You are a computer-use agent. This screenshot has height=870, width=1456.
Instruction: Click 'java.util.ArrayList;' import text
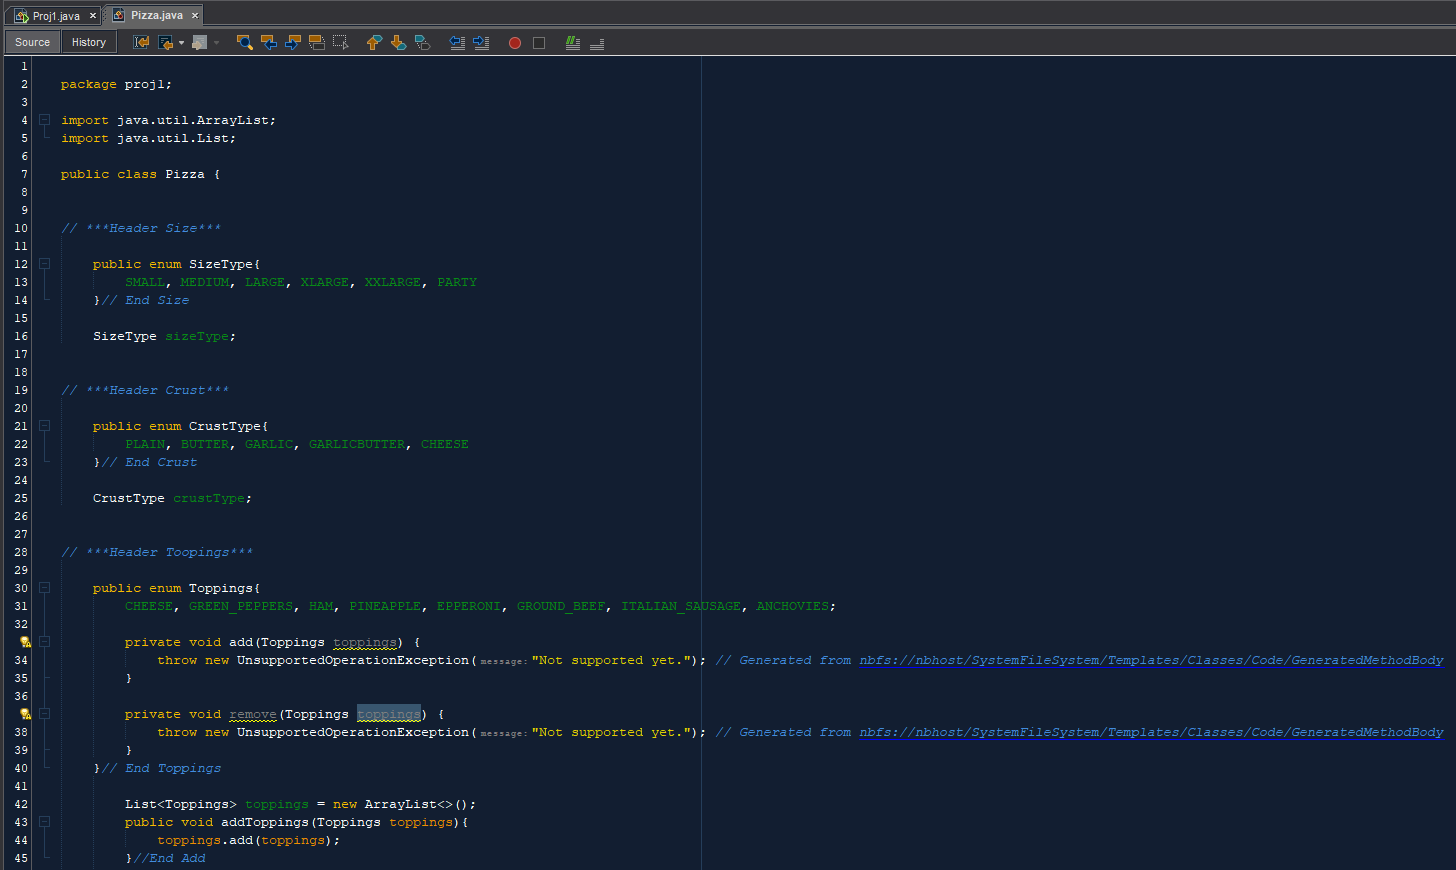click(196, 120)
